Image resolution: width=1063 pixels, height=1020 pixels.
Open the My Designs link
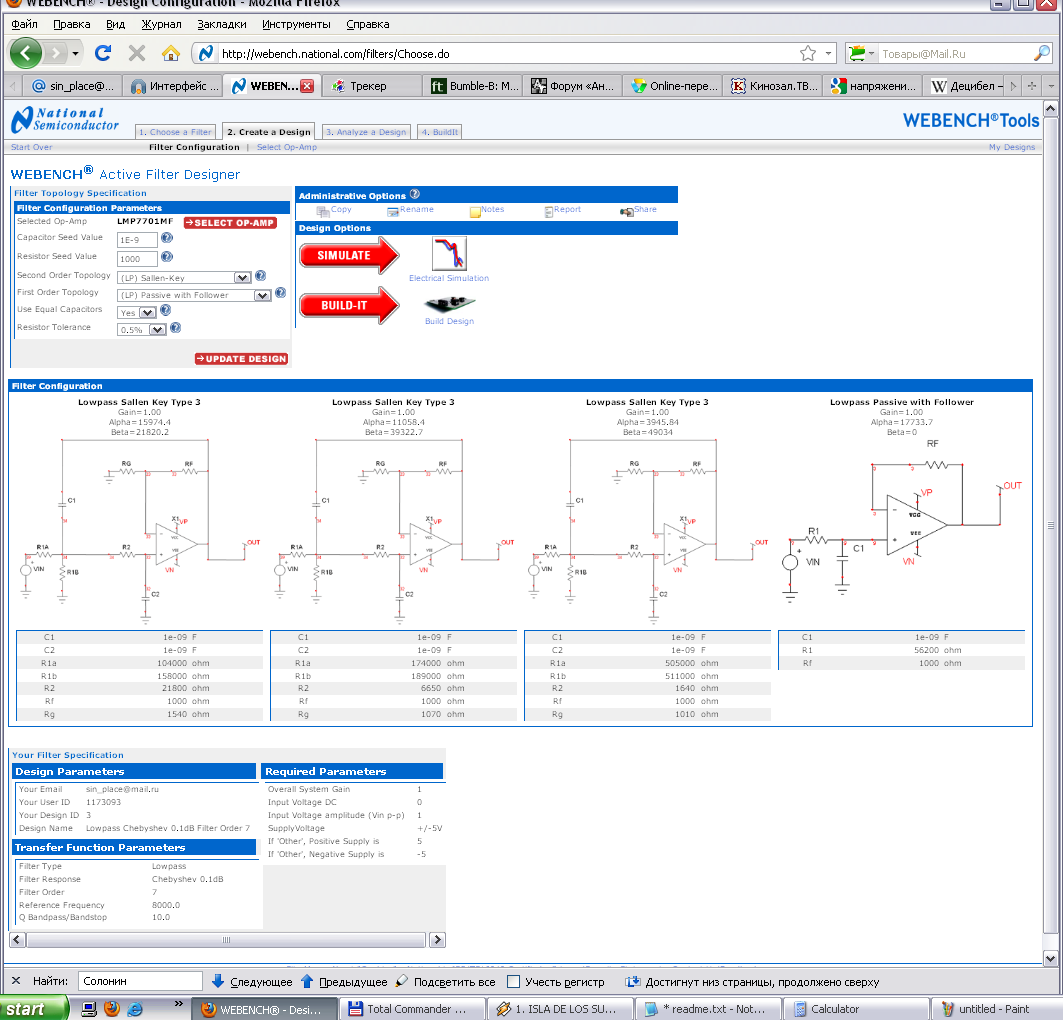(1011, 147)
